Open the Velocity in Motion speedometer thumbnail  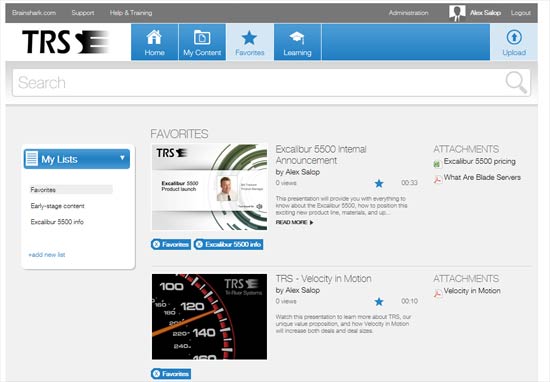click(x=209, y=317)
